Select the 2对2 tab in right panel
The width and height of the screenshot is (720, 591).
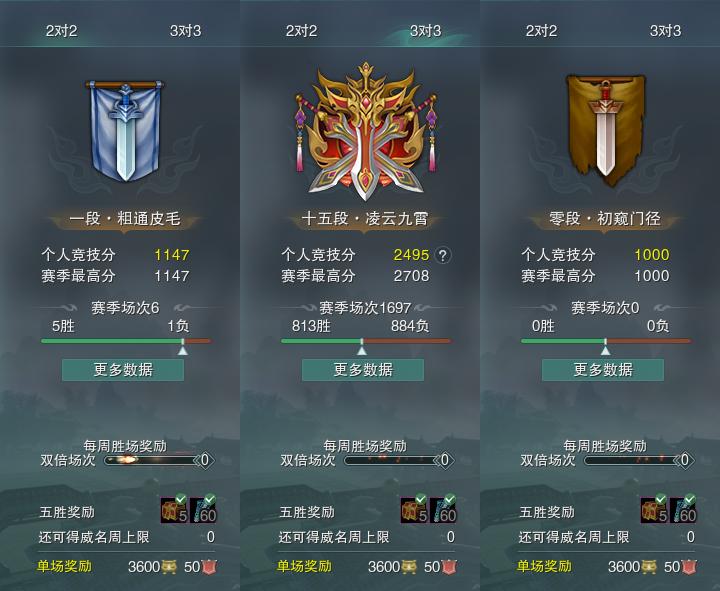click(x=541, y=31)
